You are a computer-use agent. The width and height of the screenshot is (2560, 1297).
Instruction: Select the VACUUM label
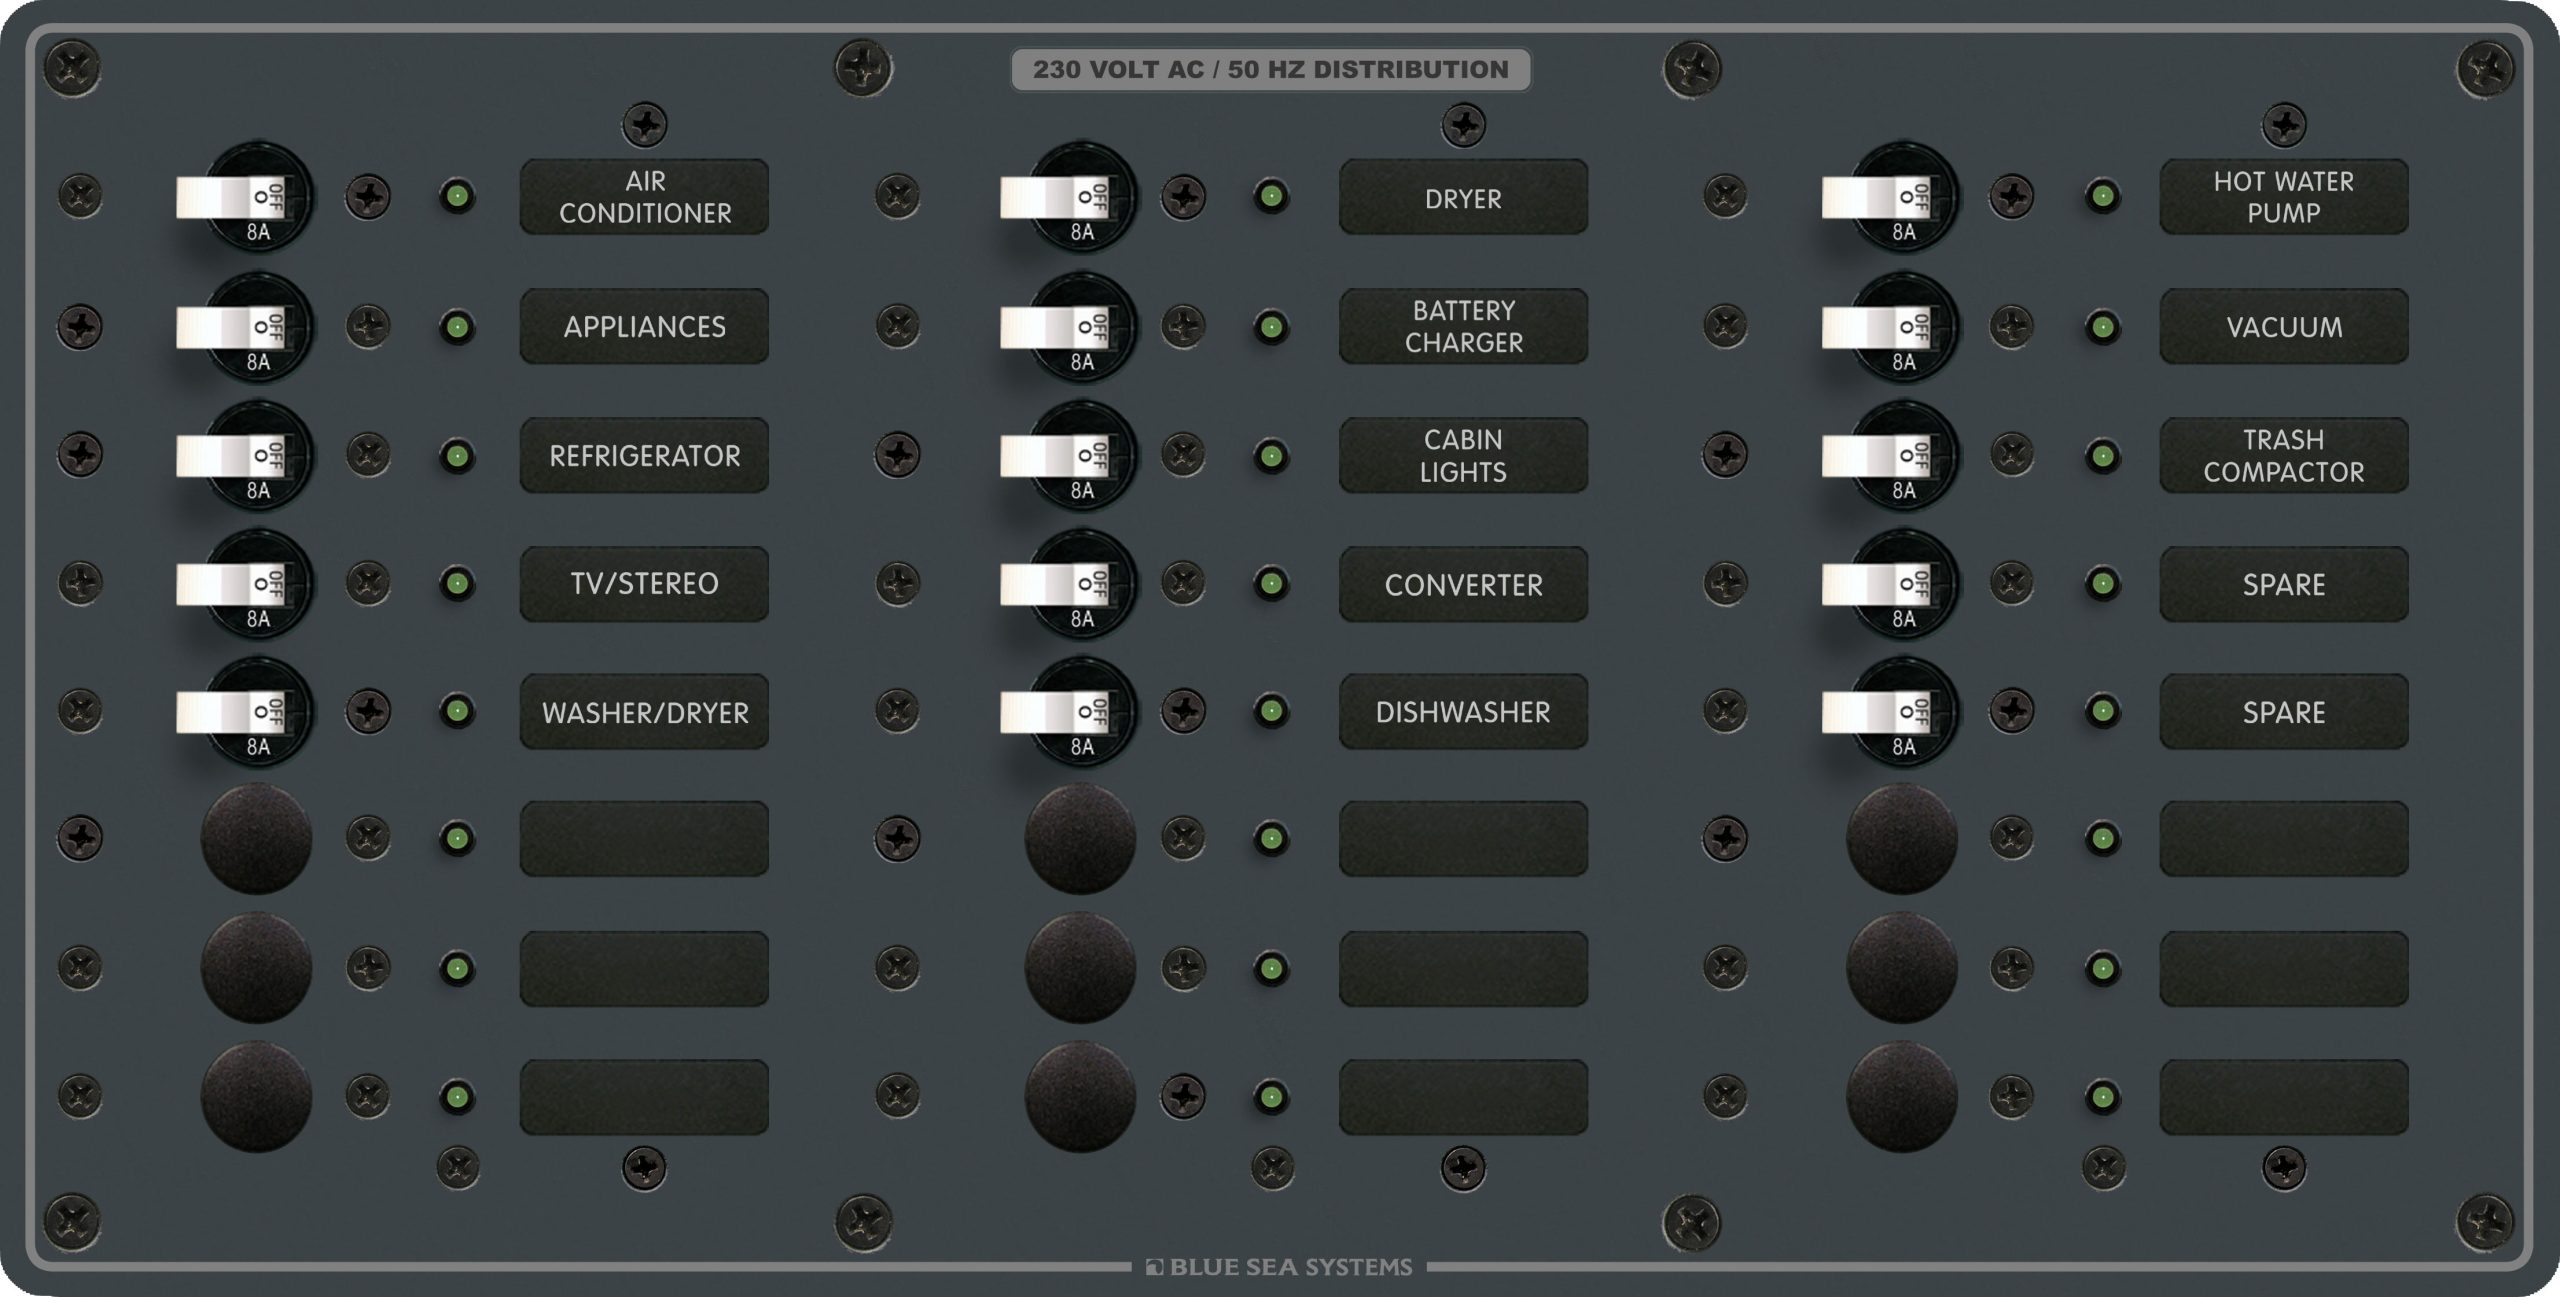coord(2284,326)
